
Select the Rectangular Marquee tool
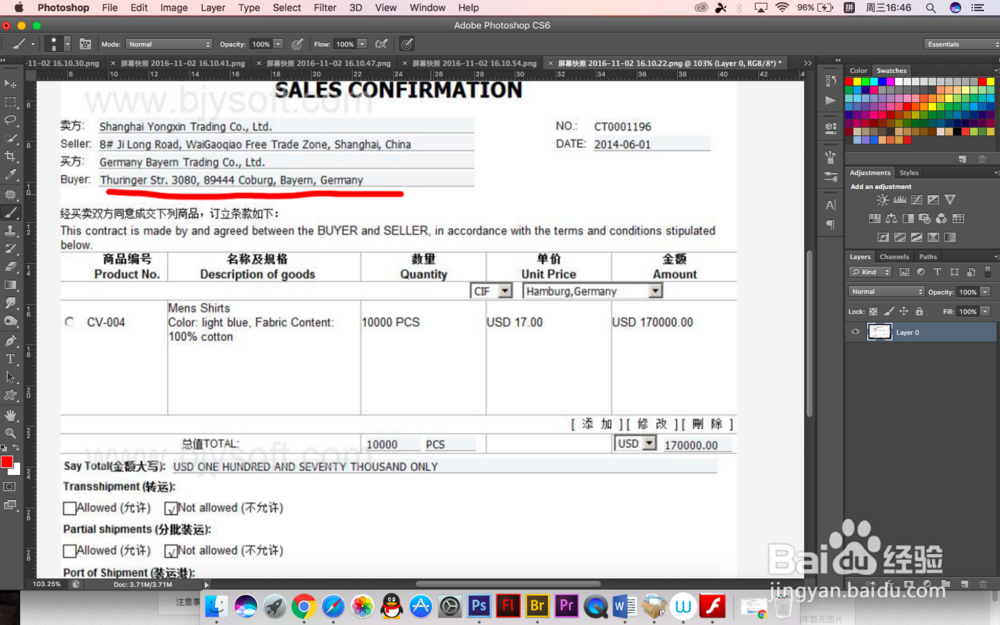pyautogui.click(x=10, y=102)
